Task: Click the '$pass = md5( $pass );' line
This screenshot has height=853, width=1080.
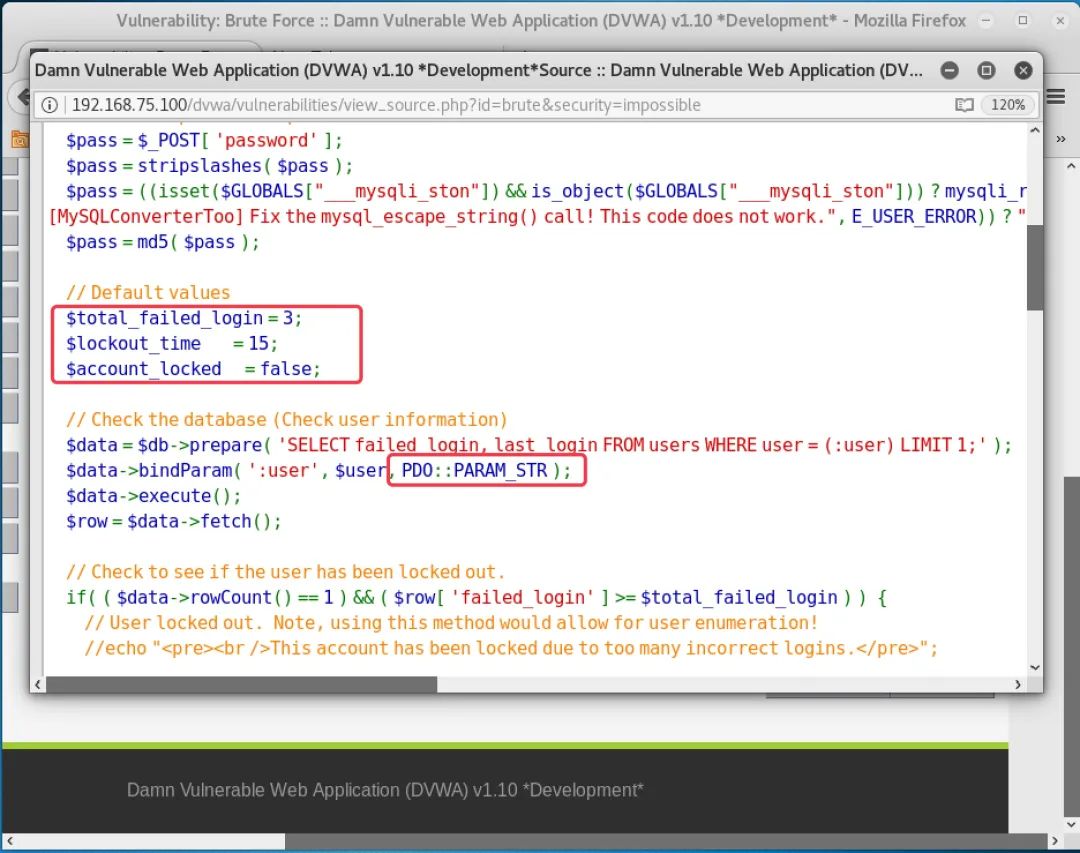Action: (x=163, y=243)
